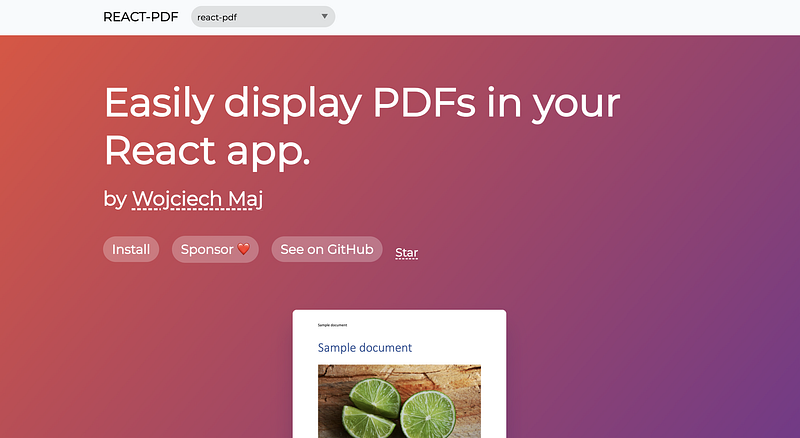Click the REACT-PDF site title

pyautogui.click(x=141, y=17)
